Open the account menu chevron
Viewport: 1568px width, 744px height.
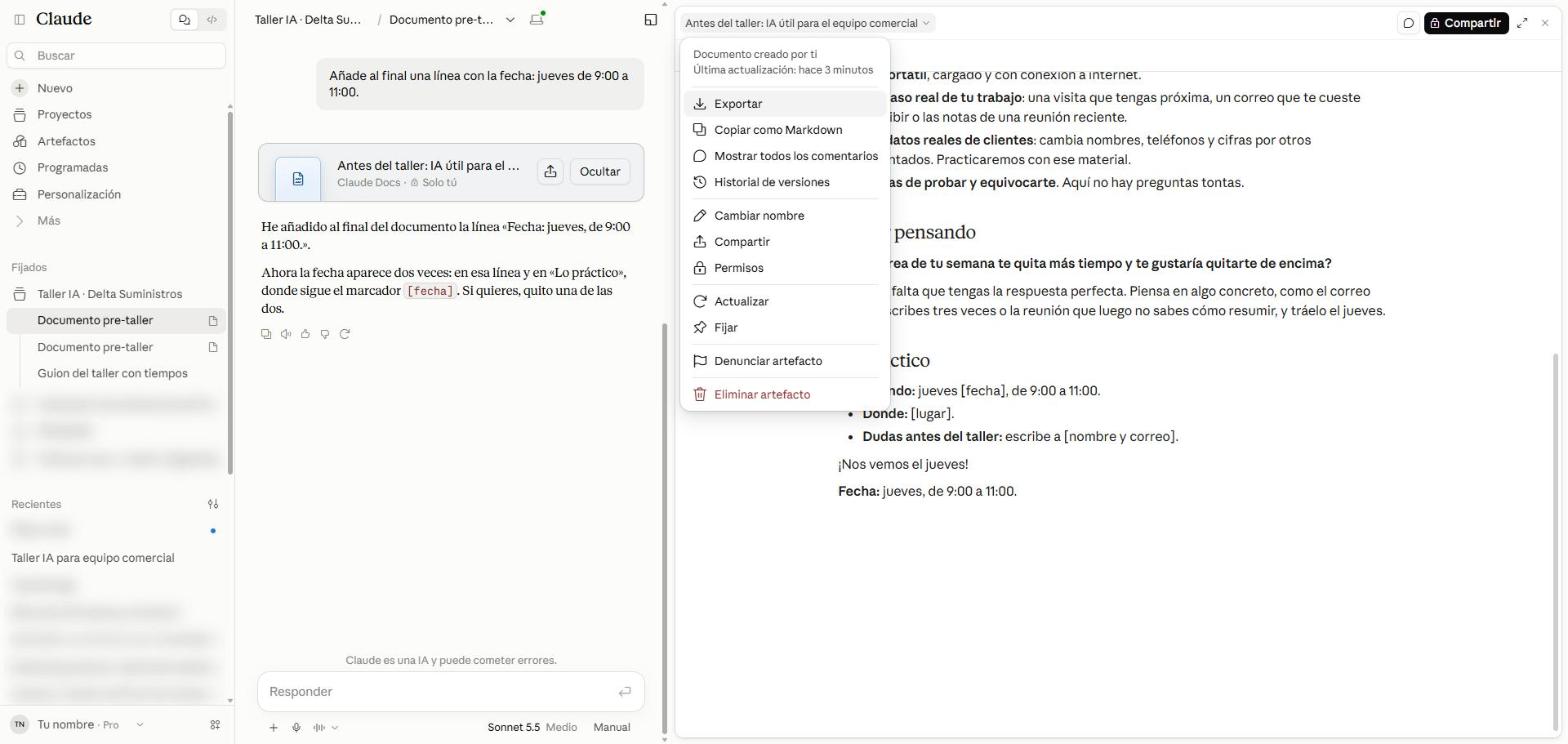tap(139, 725)
